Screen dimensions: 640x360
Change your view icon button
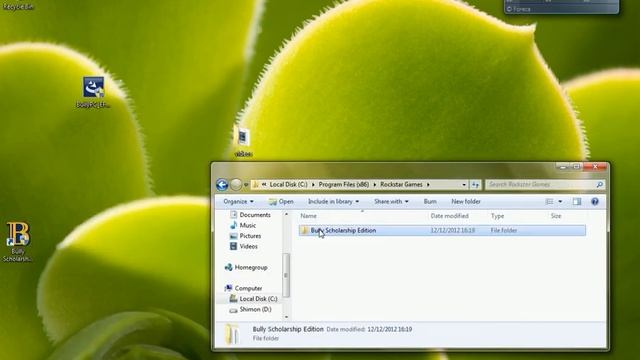tap(549, 202)
